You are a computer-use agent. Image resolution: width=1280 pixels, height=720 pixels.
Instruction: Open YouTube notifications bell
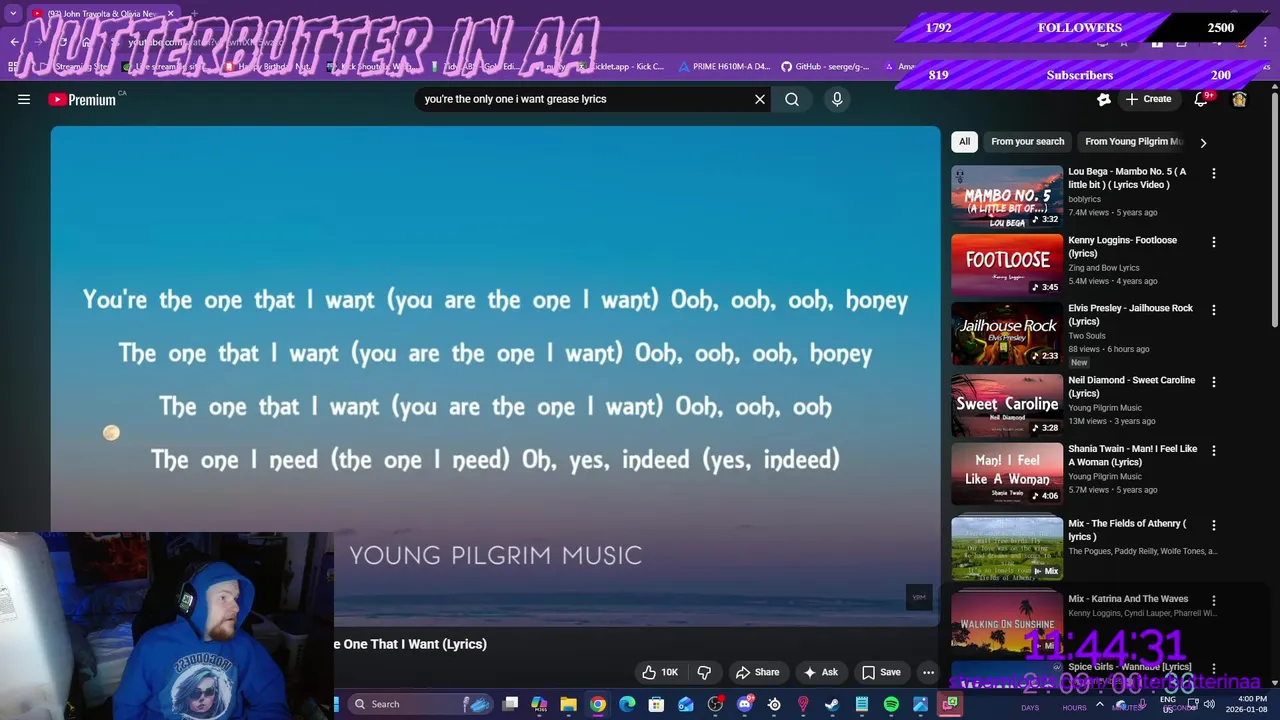click(x=1201, y=99)
